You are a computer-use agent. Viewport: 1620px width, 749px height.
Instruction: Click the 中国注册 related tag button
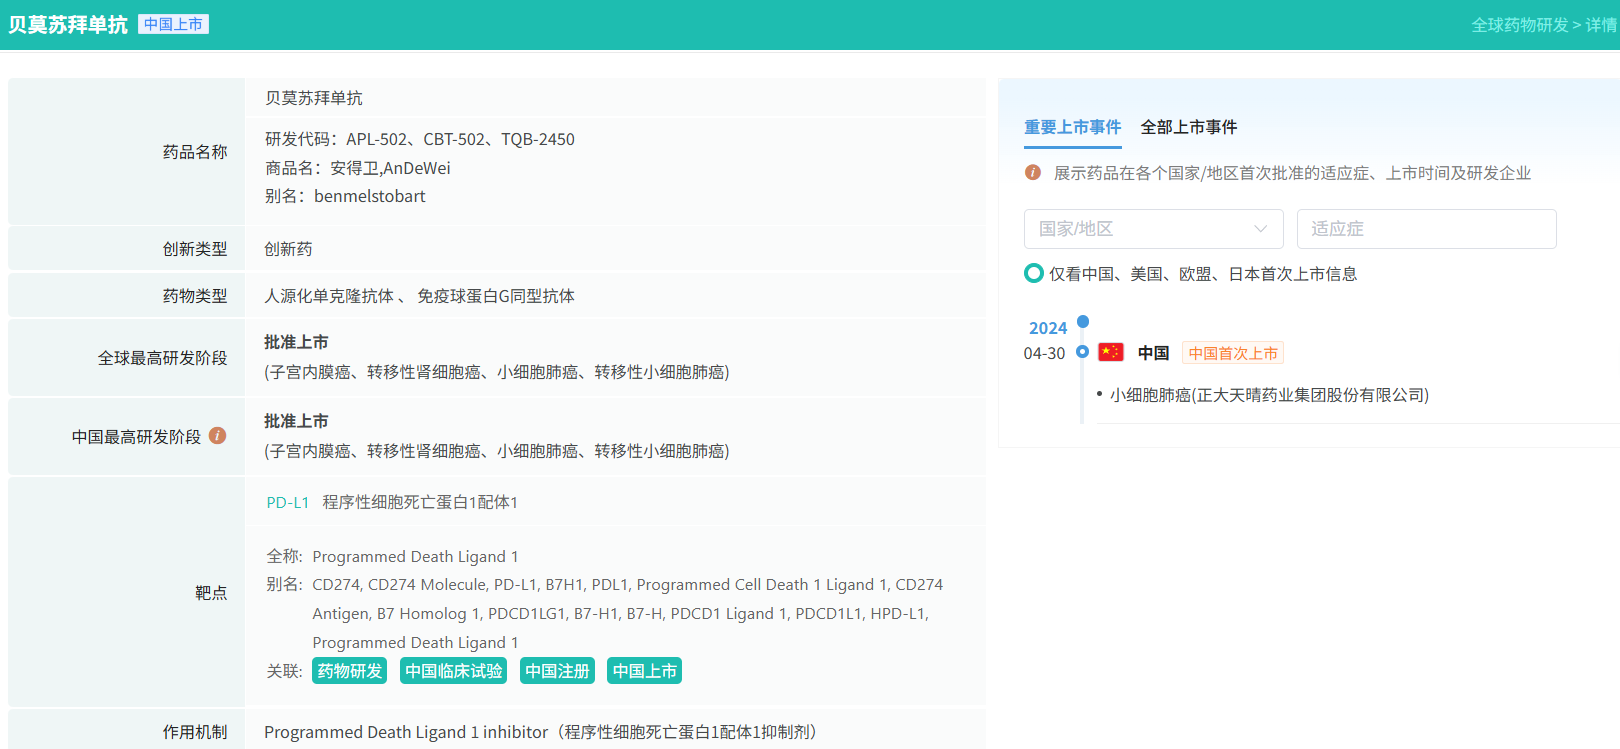pos(557,671)
